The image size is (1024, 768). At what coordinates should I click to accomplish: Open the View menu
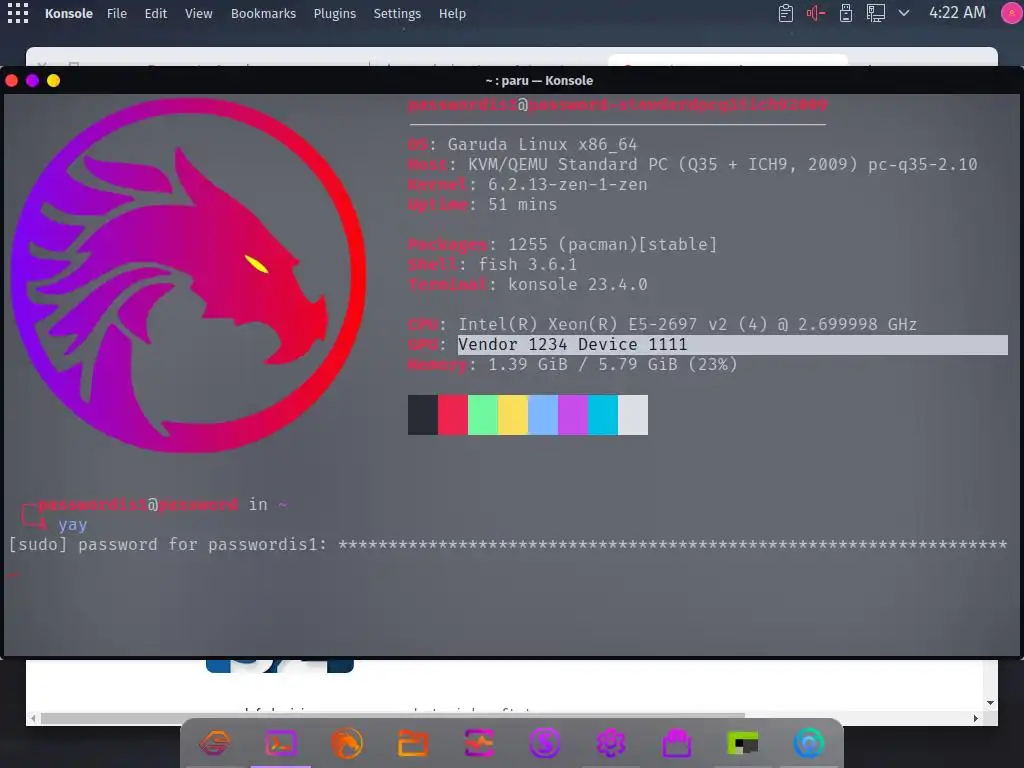pos(199,13)
